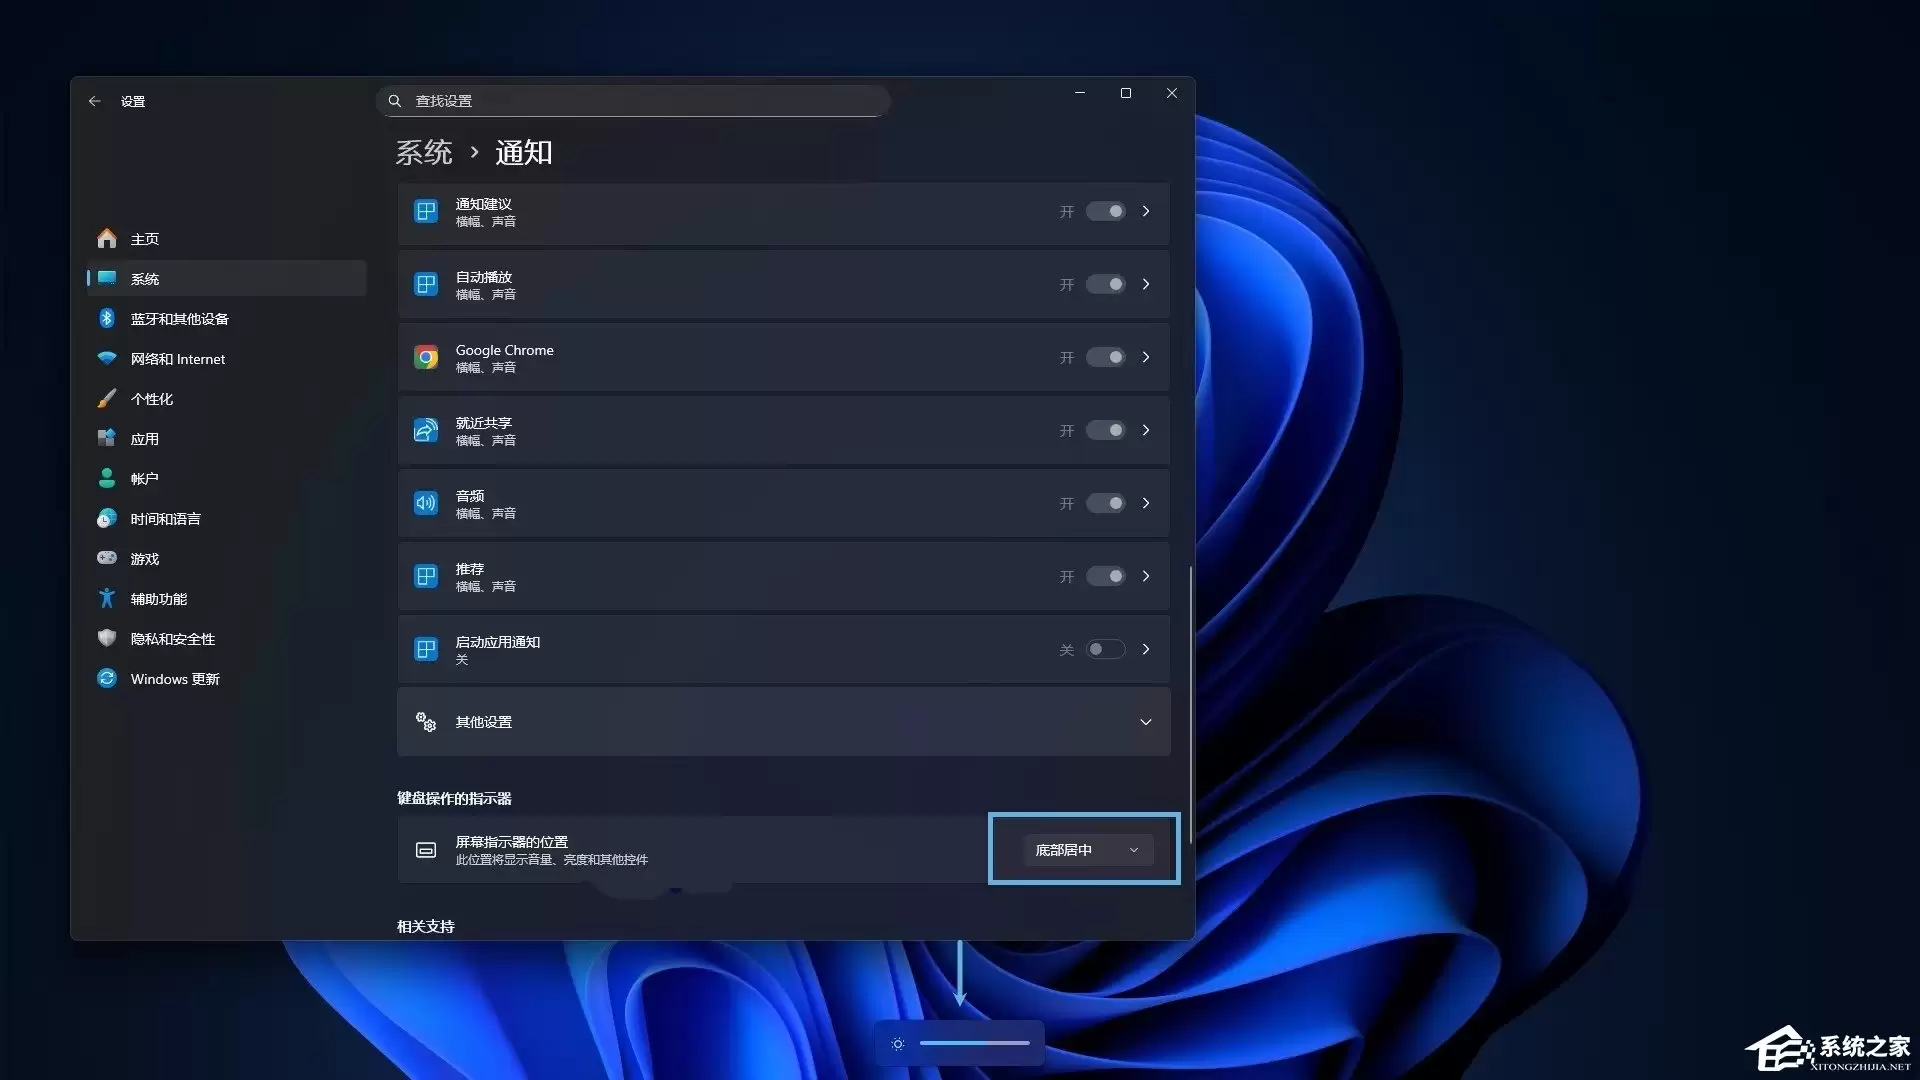
Task: Switch to Windows 更新 in sidebar
Action: coord(107,678)
